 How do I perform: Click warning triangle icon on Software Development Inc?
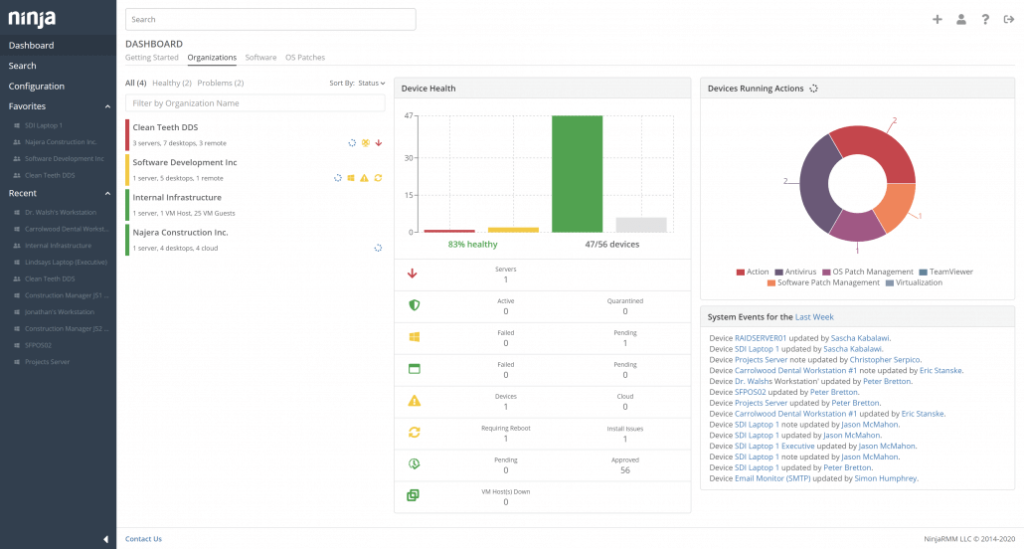pyautogui.click(x=364, y=178)
